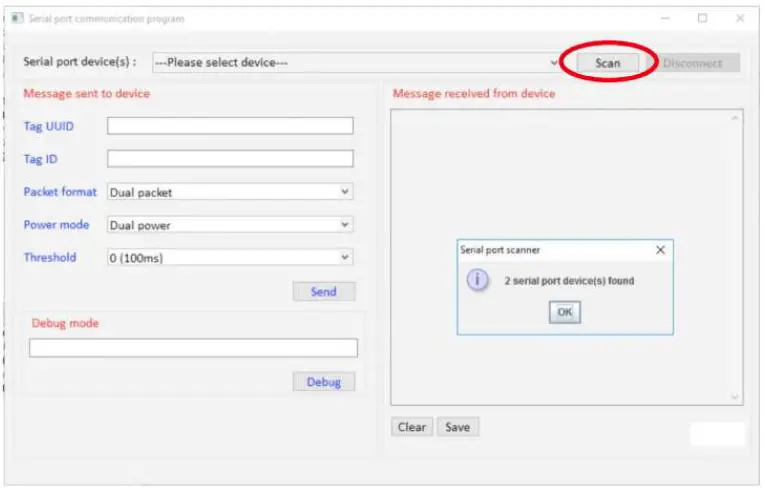Open the serial port device dropdown
This screenshot has height=488, width=765.
(x=356, y=63)
